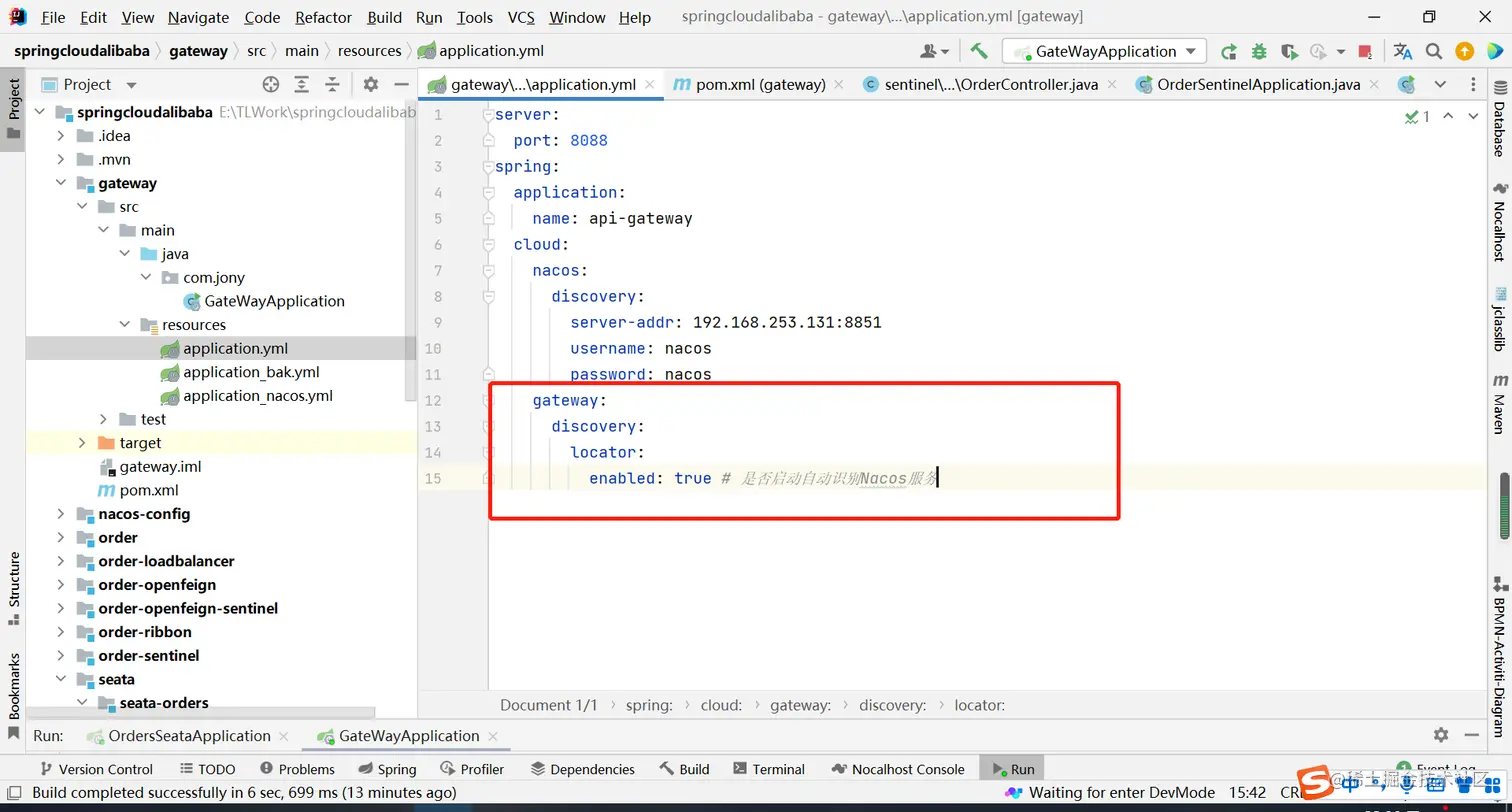Open the Project view mode dropdown

pos(131,85)
